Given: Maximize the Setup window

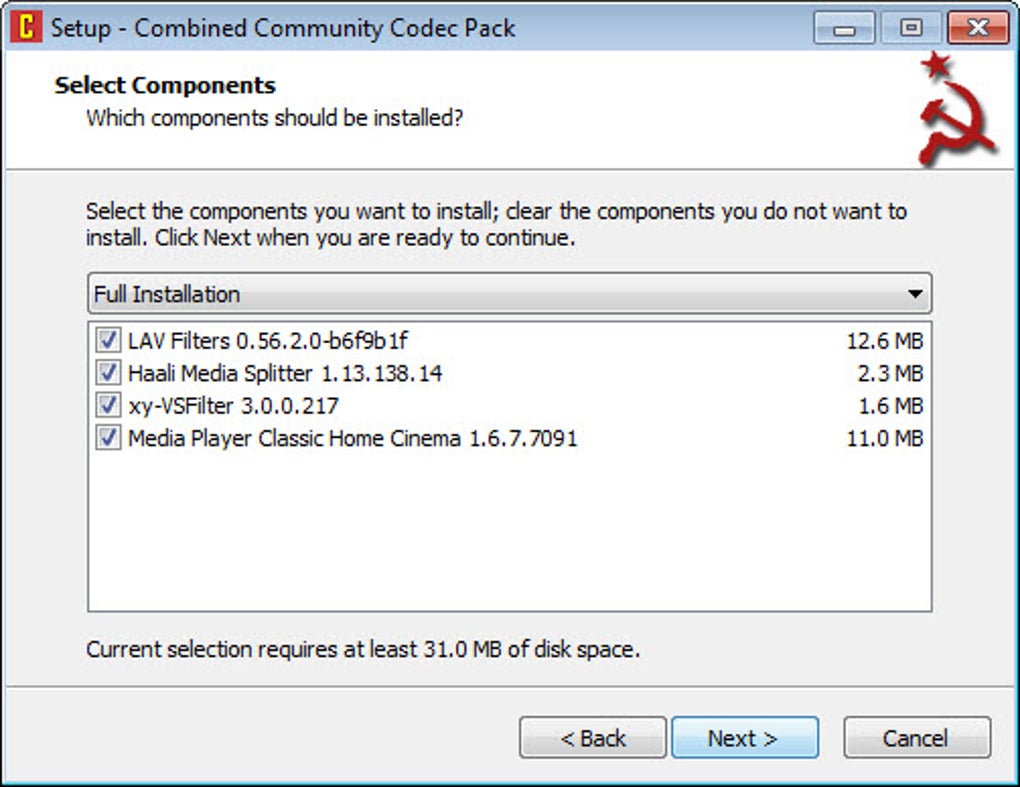Looking at the screenshot, I should click(x=911, y=28).
